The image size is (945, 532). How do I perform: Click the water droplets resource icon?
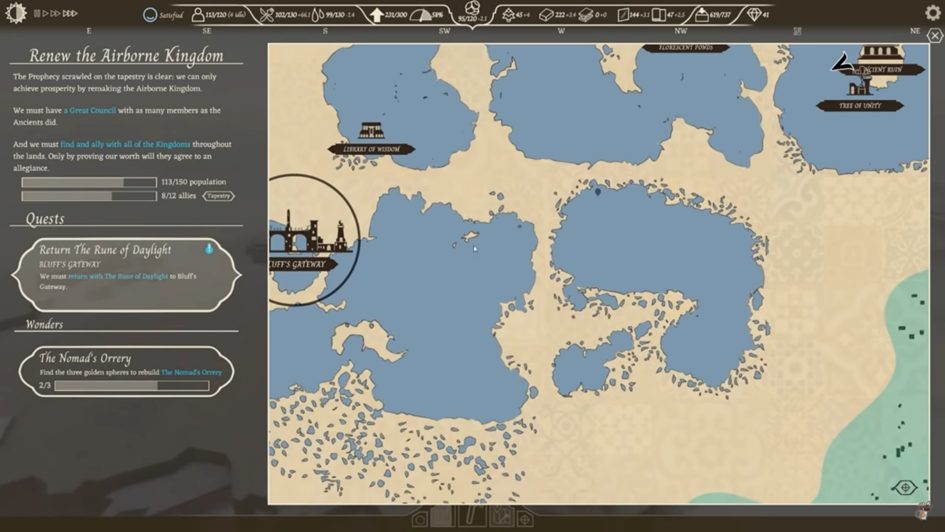pyautogui.click(x=318, y=14)
